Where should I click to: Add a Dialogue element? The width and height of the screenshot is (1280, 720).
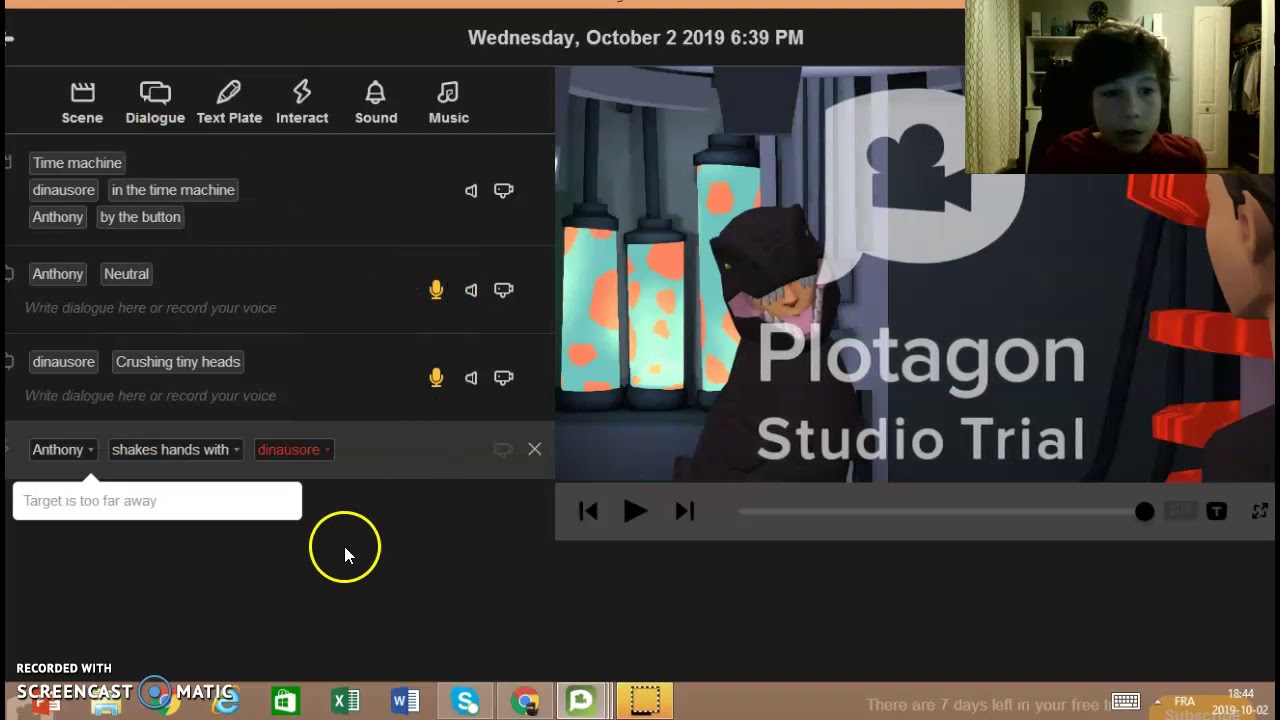coord(155,103)
